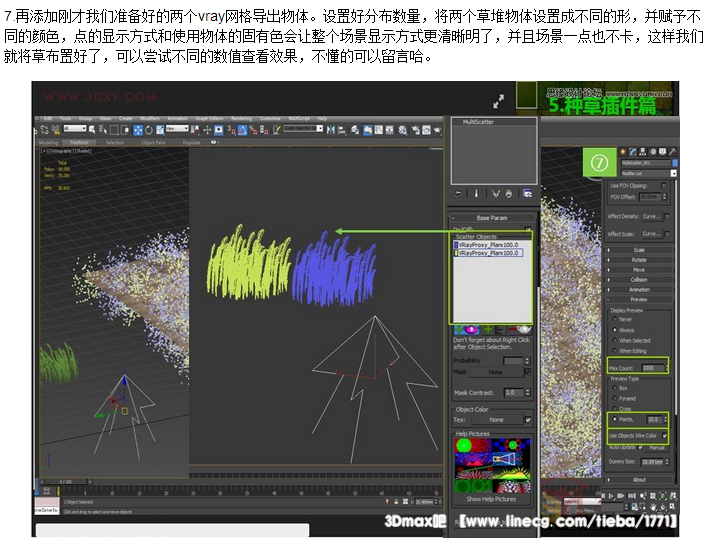
Task: Click the Object Color Tex None button
Action: click(496, 420)
